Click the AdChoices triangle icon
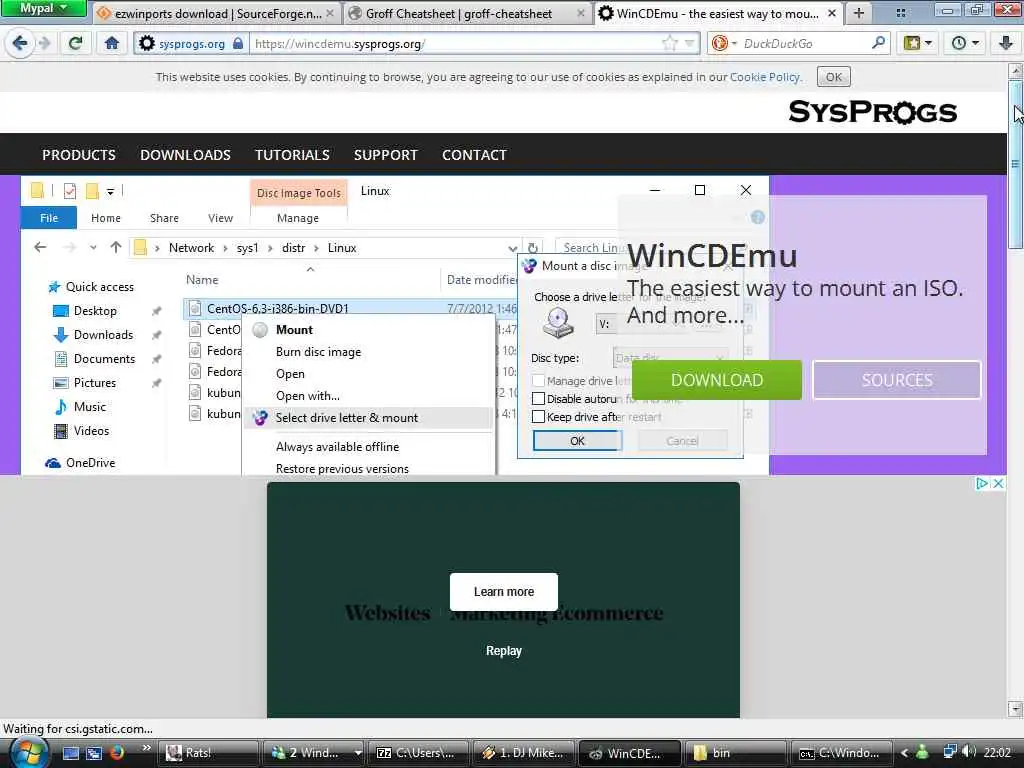This screenshot has height=768, width=1024. (x=982, y=484)
